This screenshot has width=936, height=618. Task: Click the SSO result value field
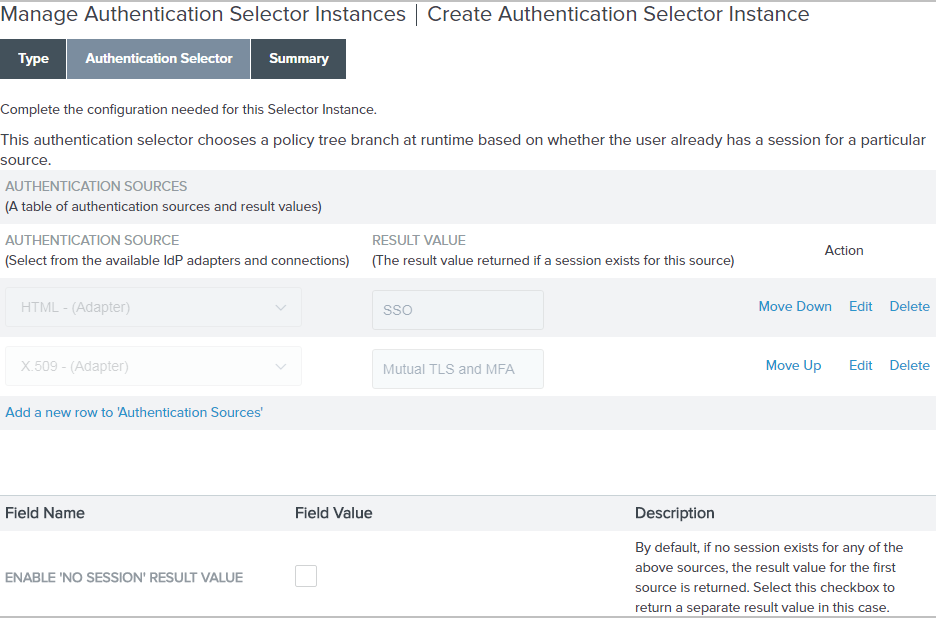(457, 310)
